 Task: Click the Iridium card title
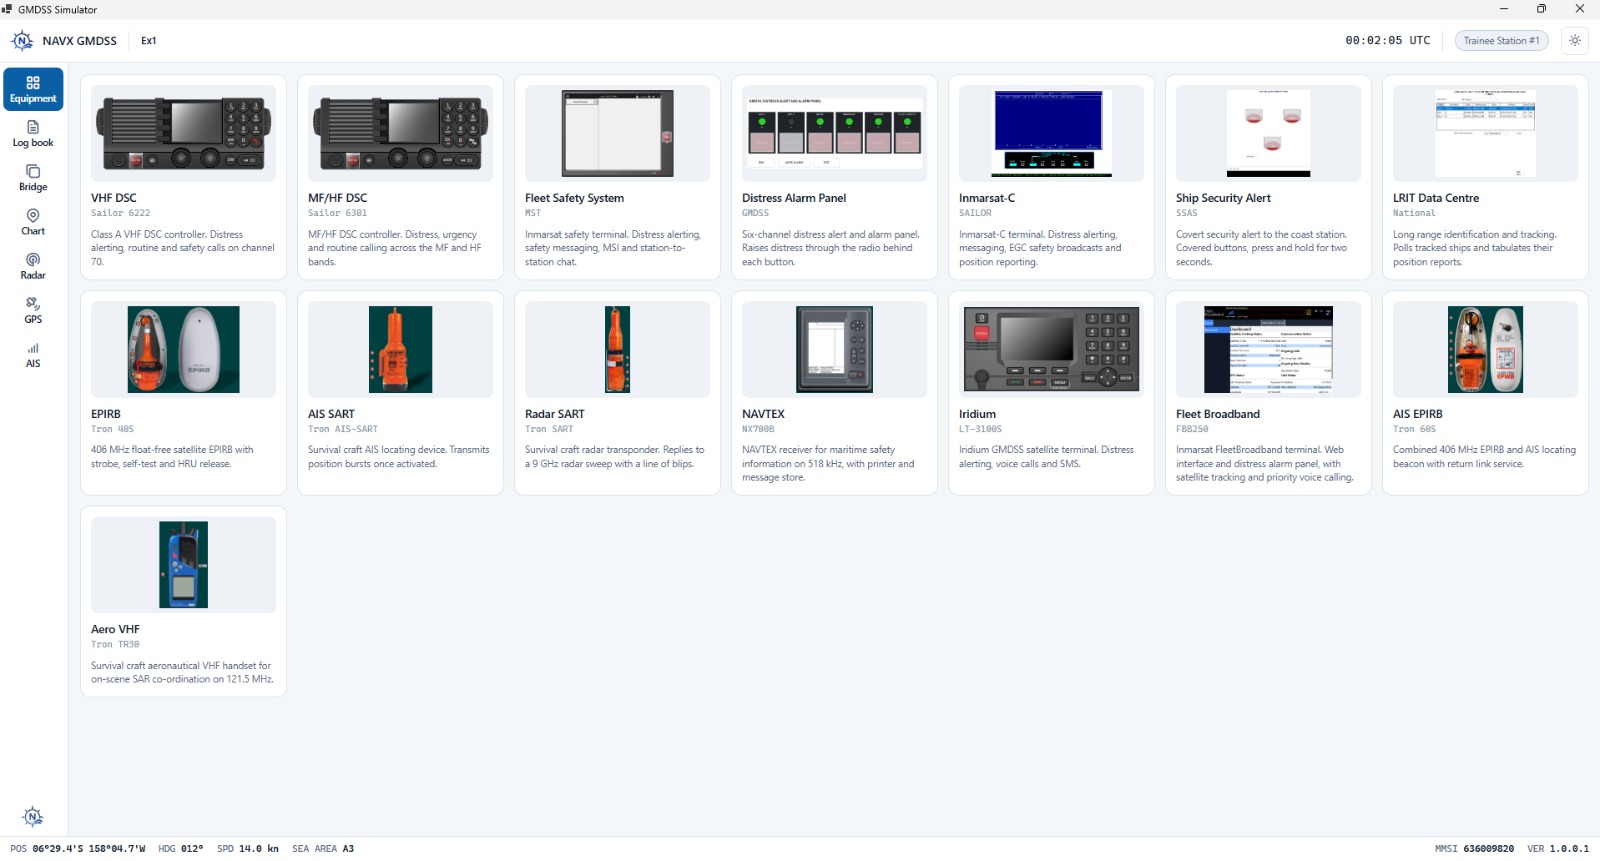click(977, 414)
